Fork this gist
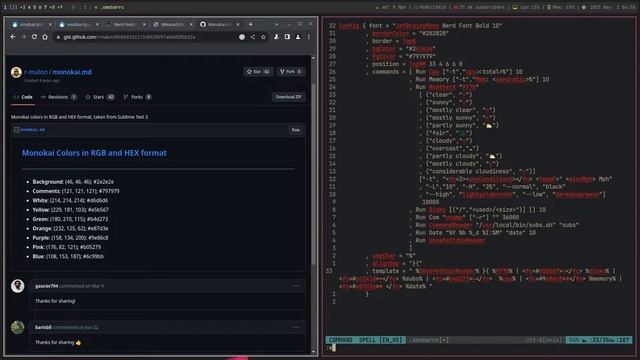 tap(291, 71)
